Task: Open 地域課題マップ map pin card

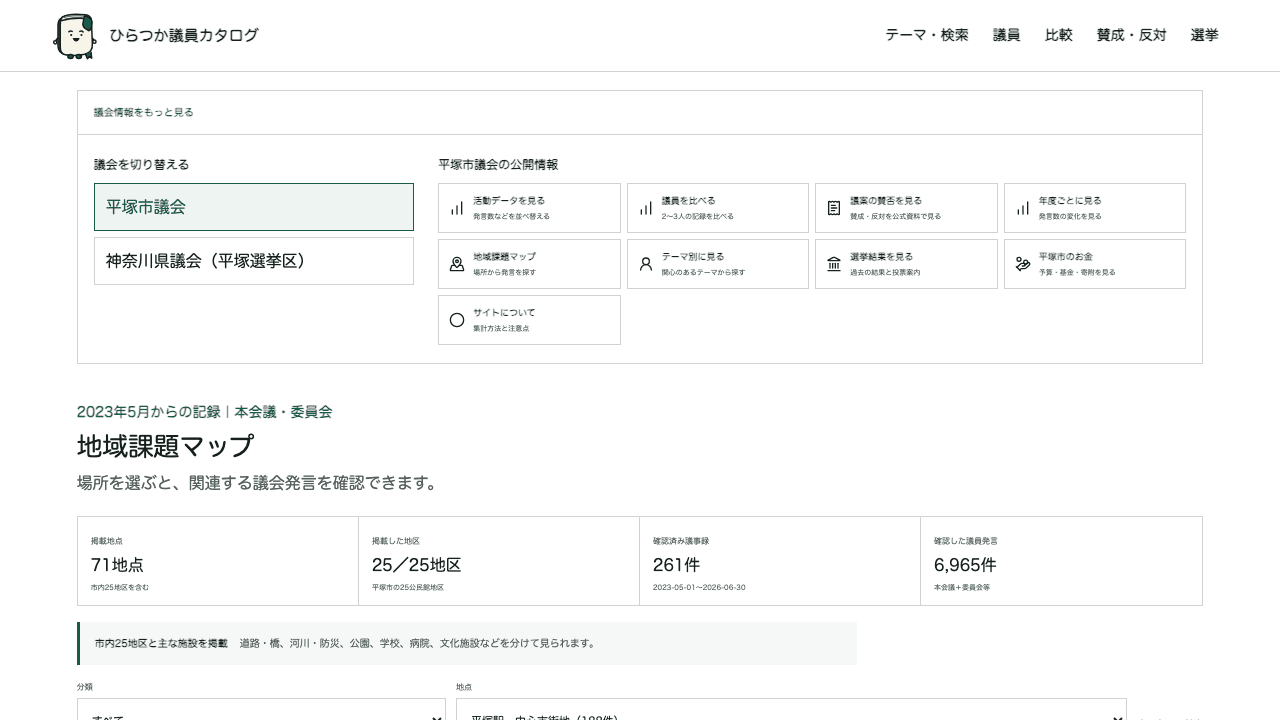Action: 529,264
